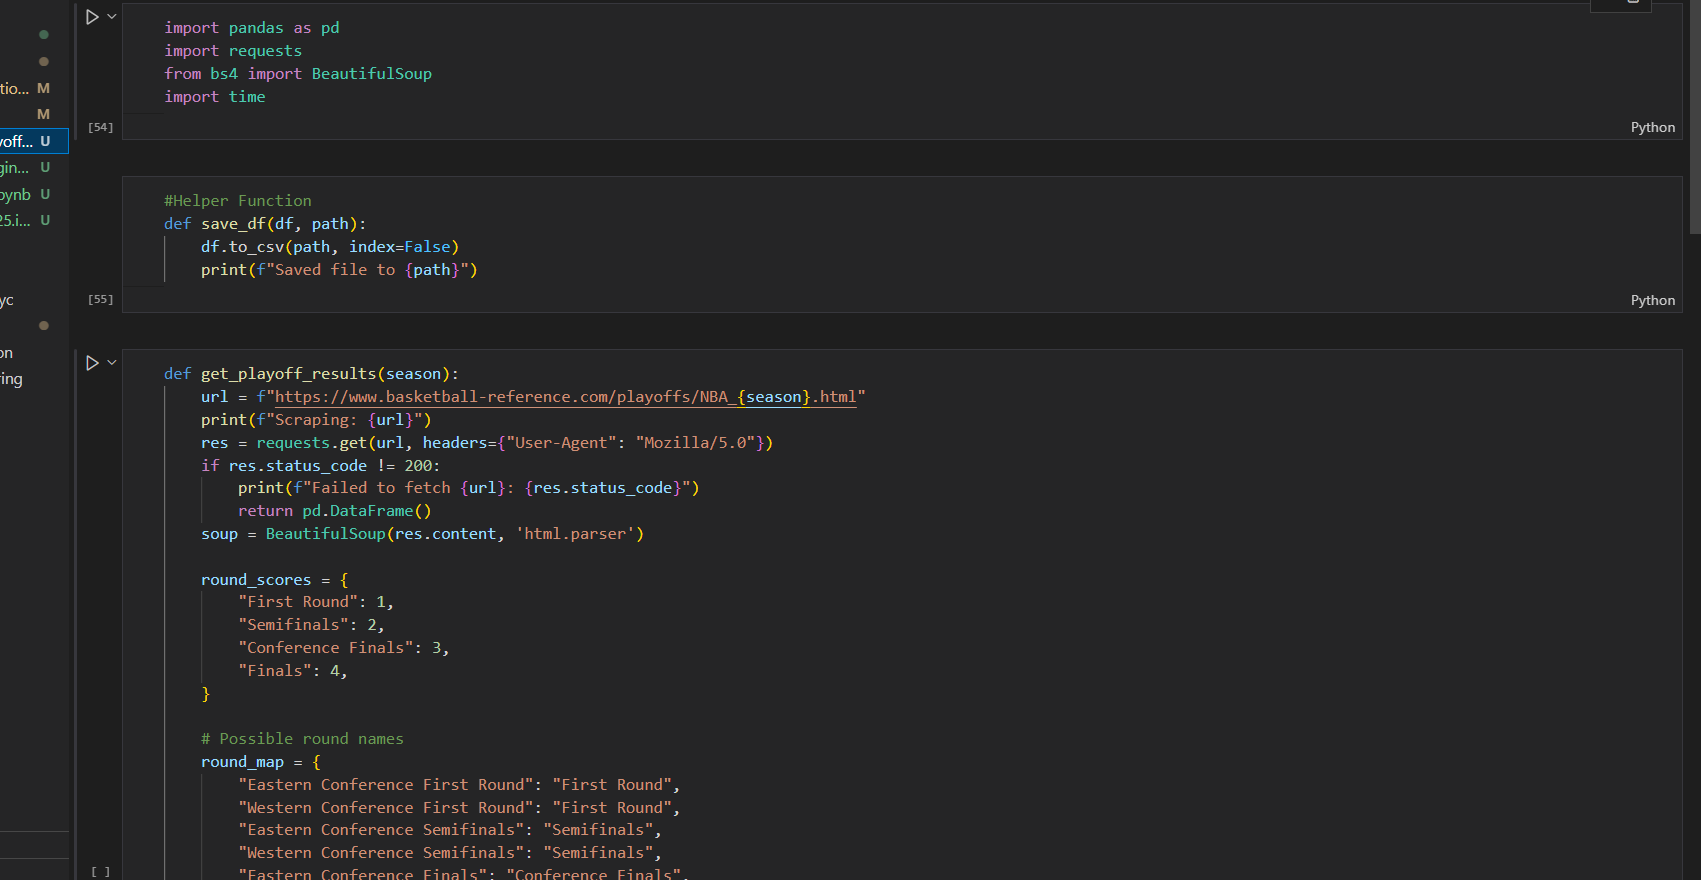Select the 'tio...' modified file

(x=34, y=88)
